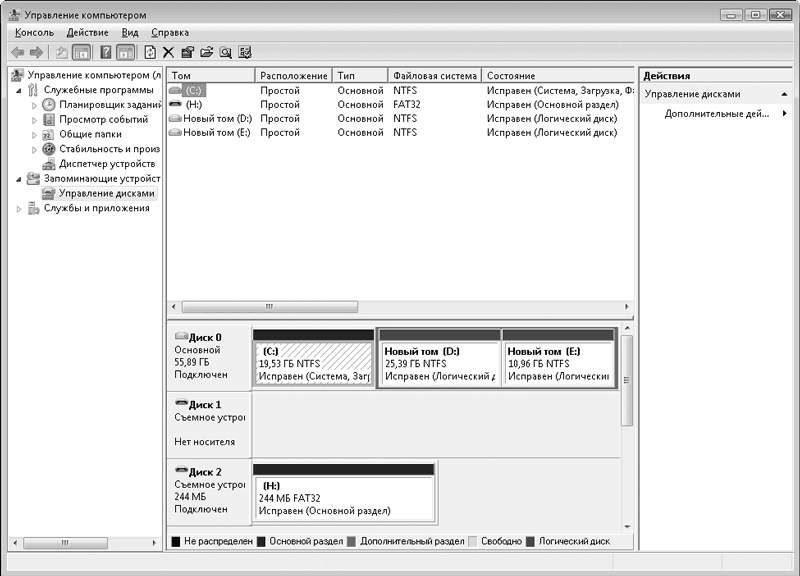
Task: Click the Help question mark toolbar icon
Action: coord(104,52)
